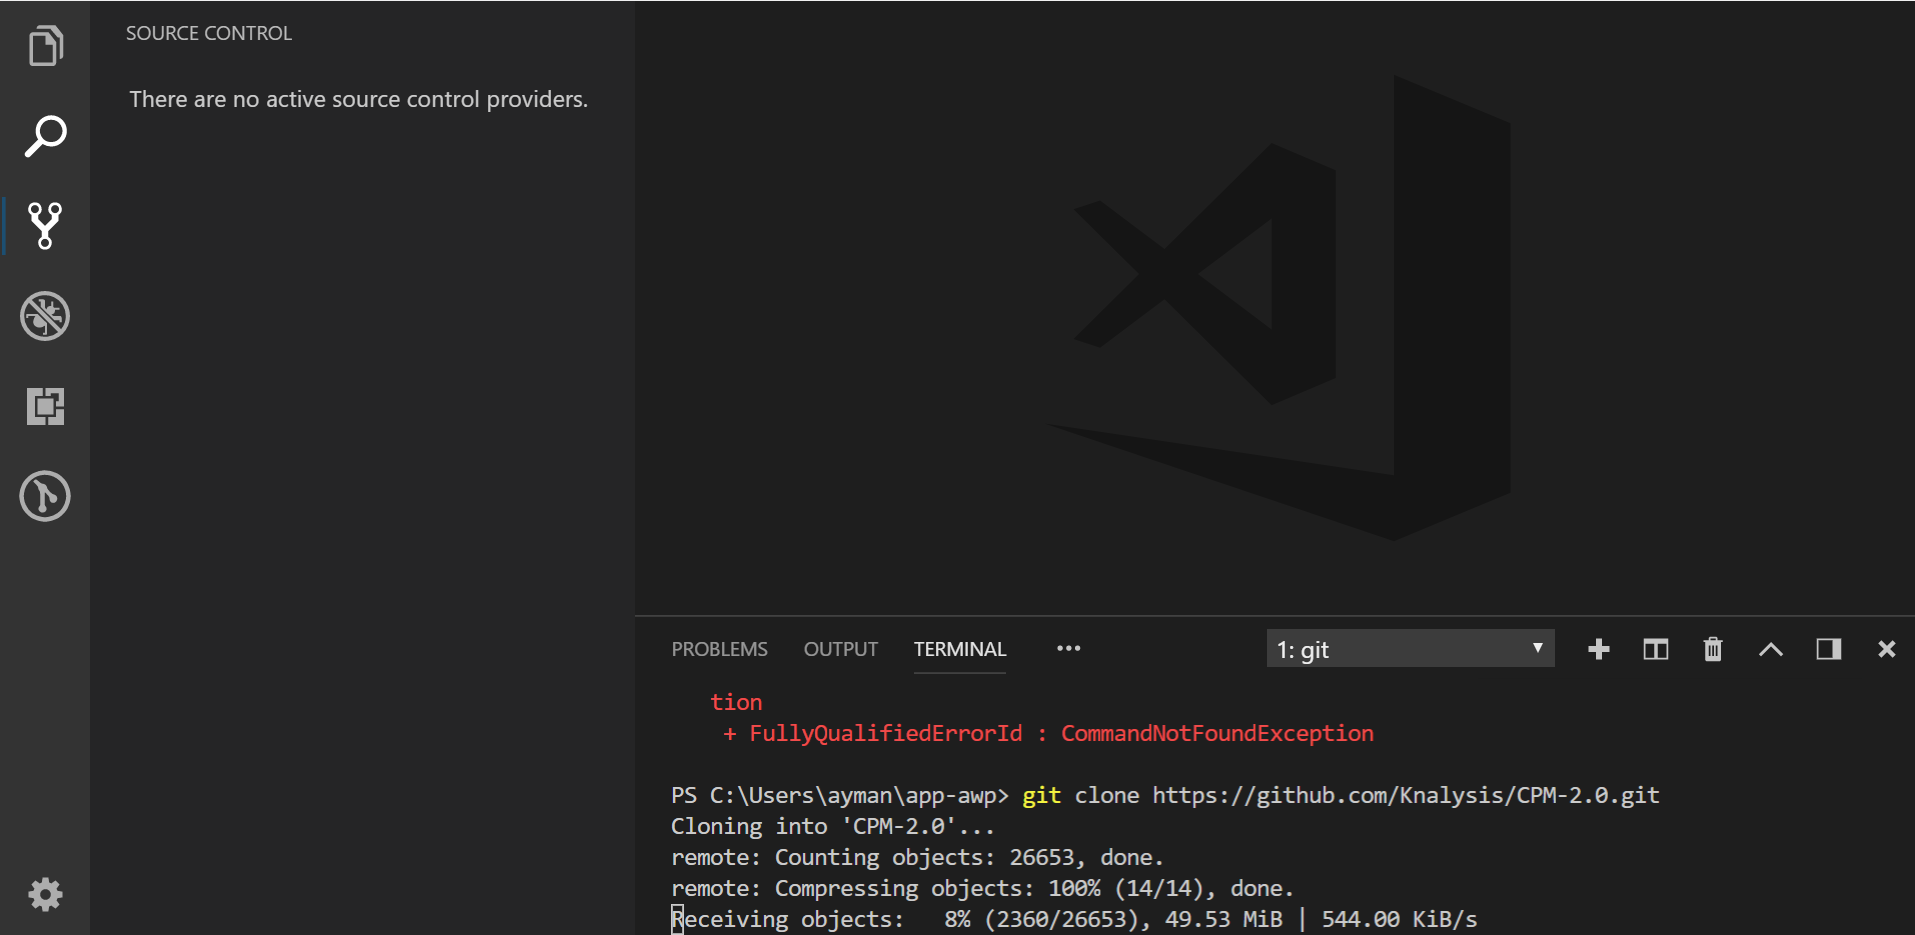Viewport: 1915px width, 935px height.
Task: Toggle the panel position icon
Action: pyautogui.click(x=1828, y=649)
